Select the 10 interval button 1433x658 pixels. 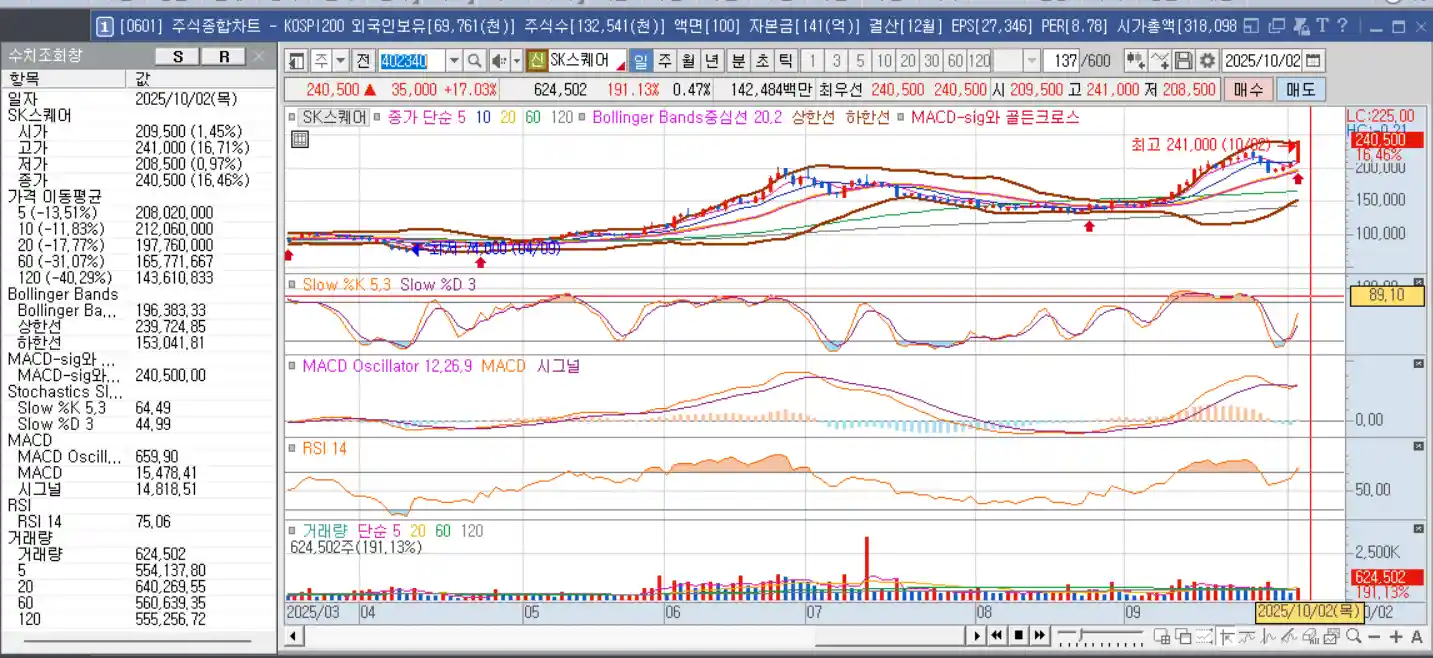pos(884,61)
